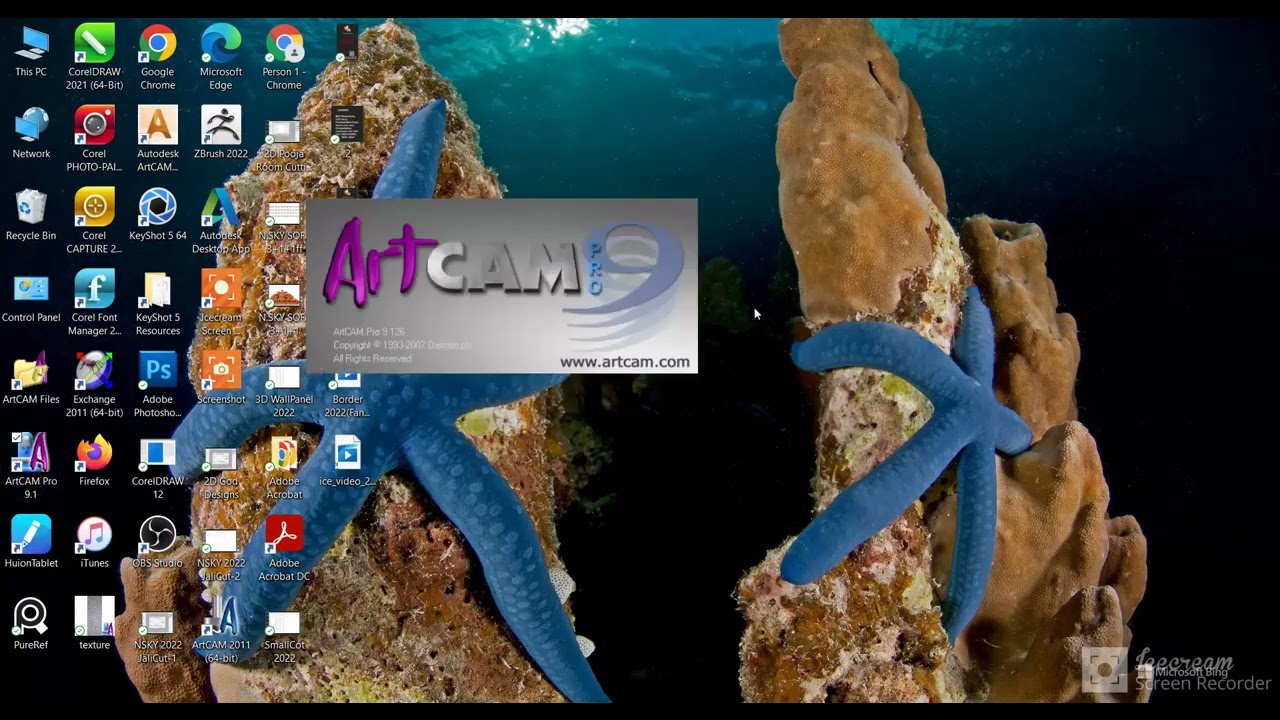Open the Recycle Bin
This screenshot has height=720, width=1280.
[31, 215]
